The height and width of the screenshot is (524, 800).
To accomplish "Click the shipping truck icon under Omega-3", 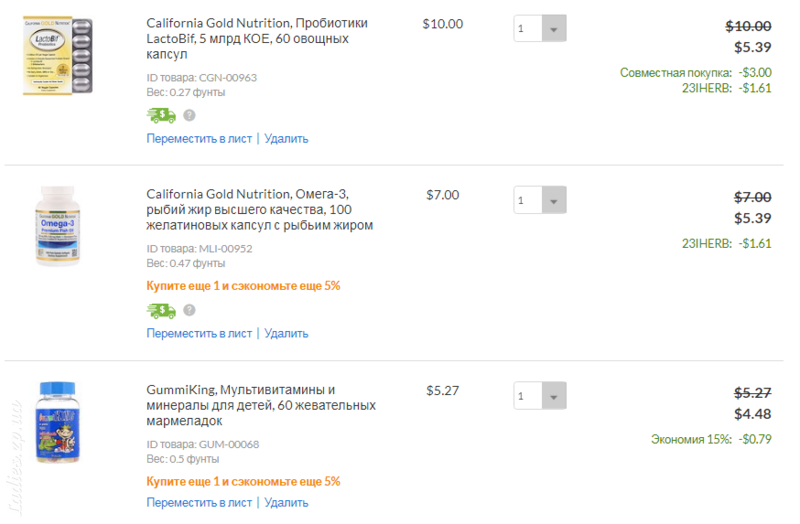I will [x=161, y=310].
